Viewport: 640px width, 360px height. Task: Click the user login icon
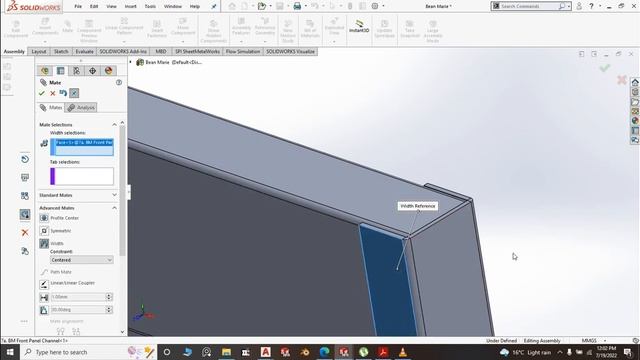579,6
